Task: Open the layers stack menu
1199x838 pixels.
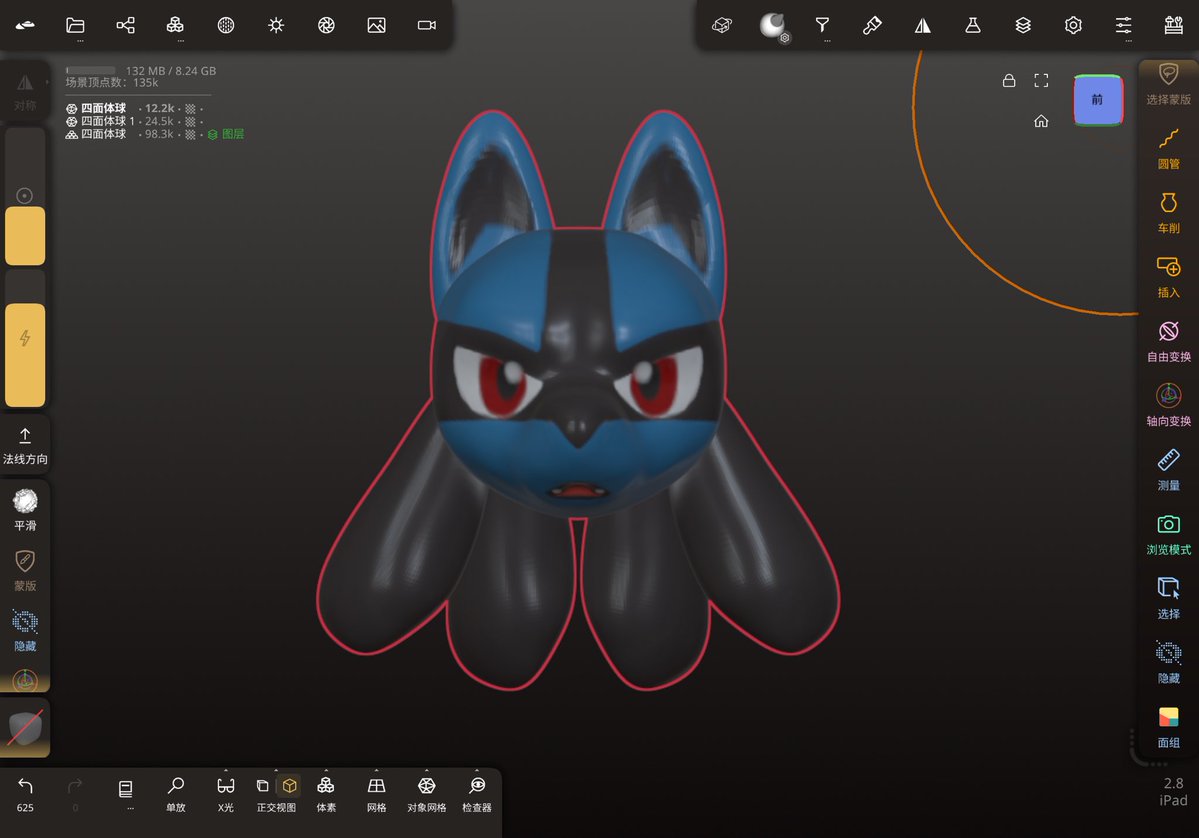Action: (x=1023, y=25)
